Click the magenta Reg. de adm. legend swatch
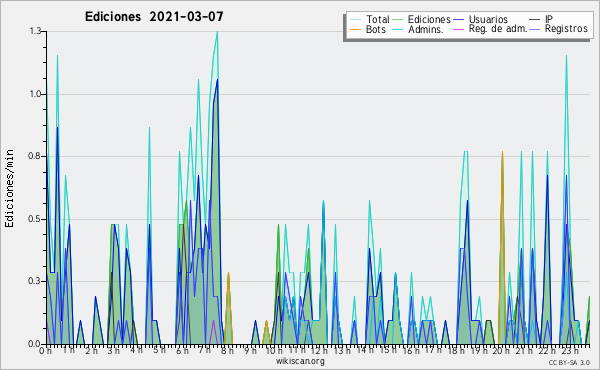The width and height of the screenshot is (600, 370). pyautogui.click(x=458, y=30)
